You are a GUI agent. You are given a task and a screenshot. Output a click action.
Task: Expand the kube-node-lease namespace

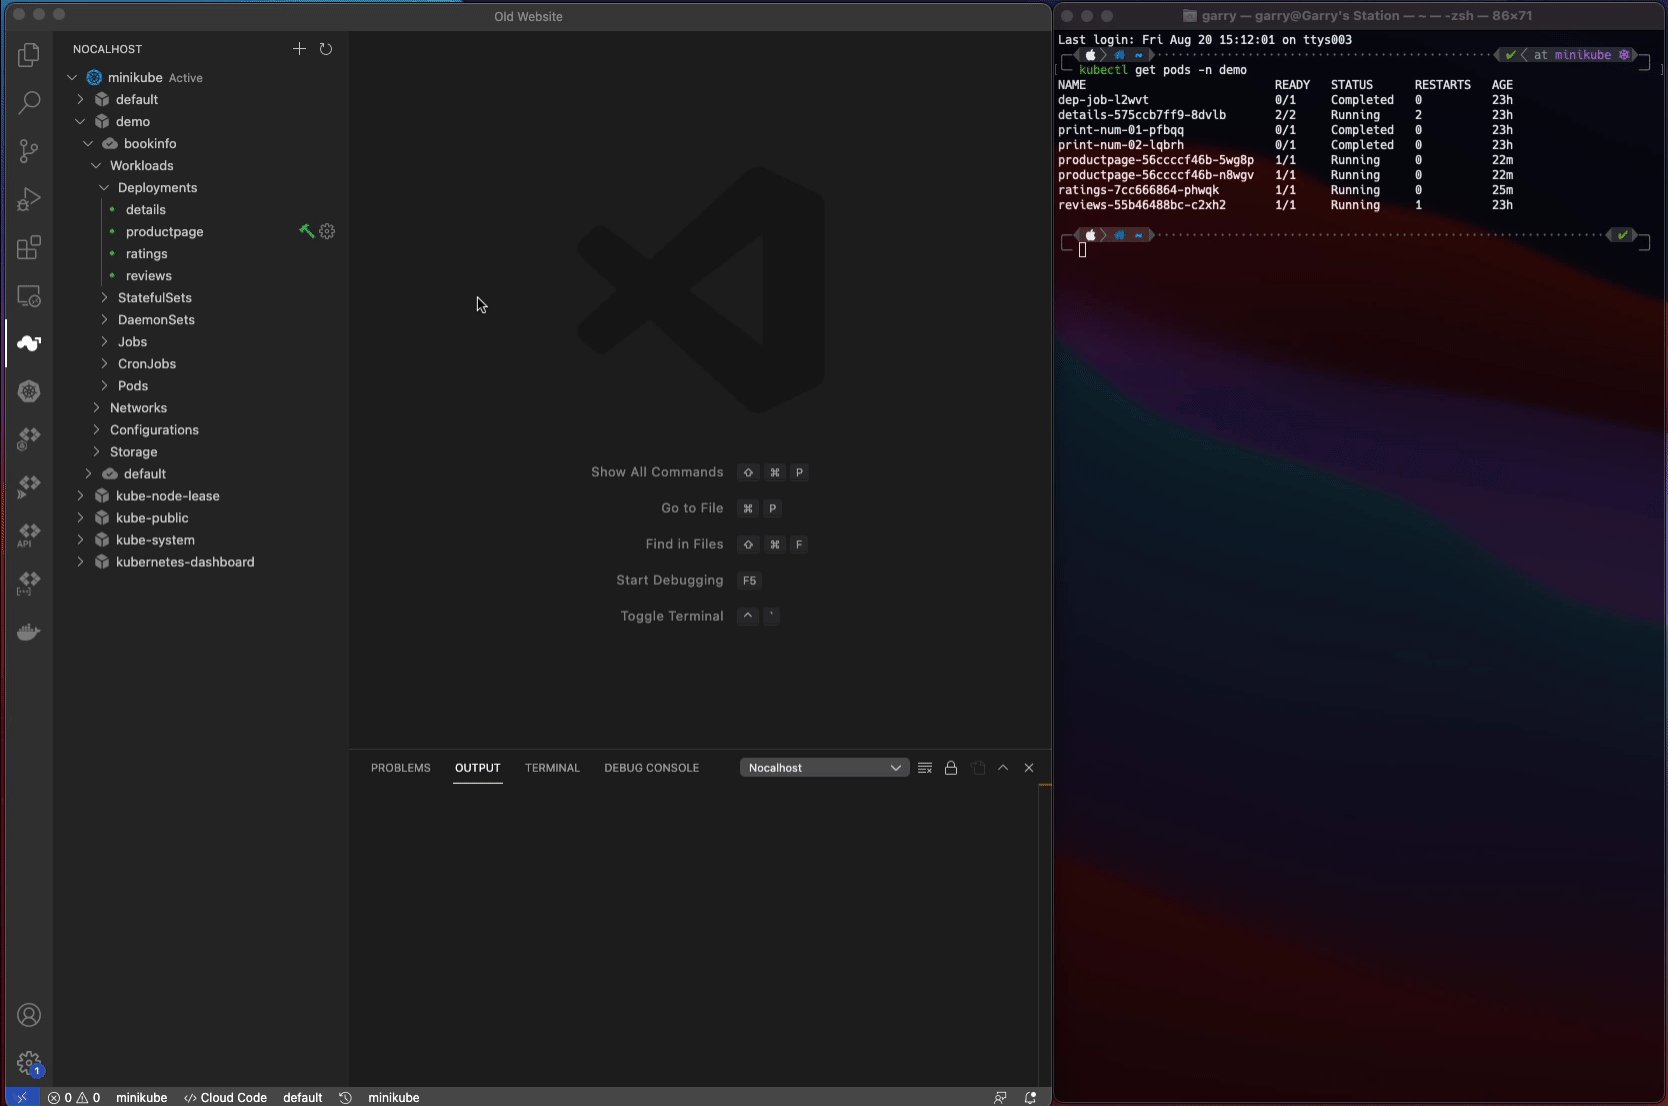(80, 495)
